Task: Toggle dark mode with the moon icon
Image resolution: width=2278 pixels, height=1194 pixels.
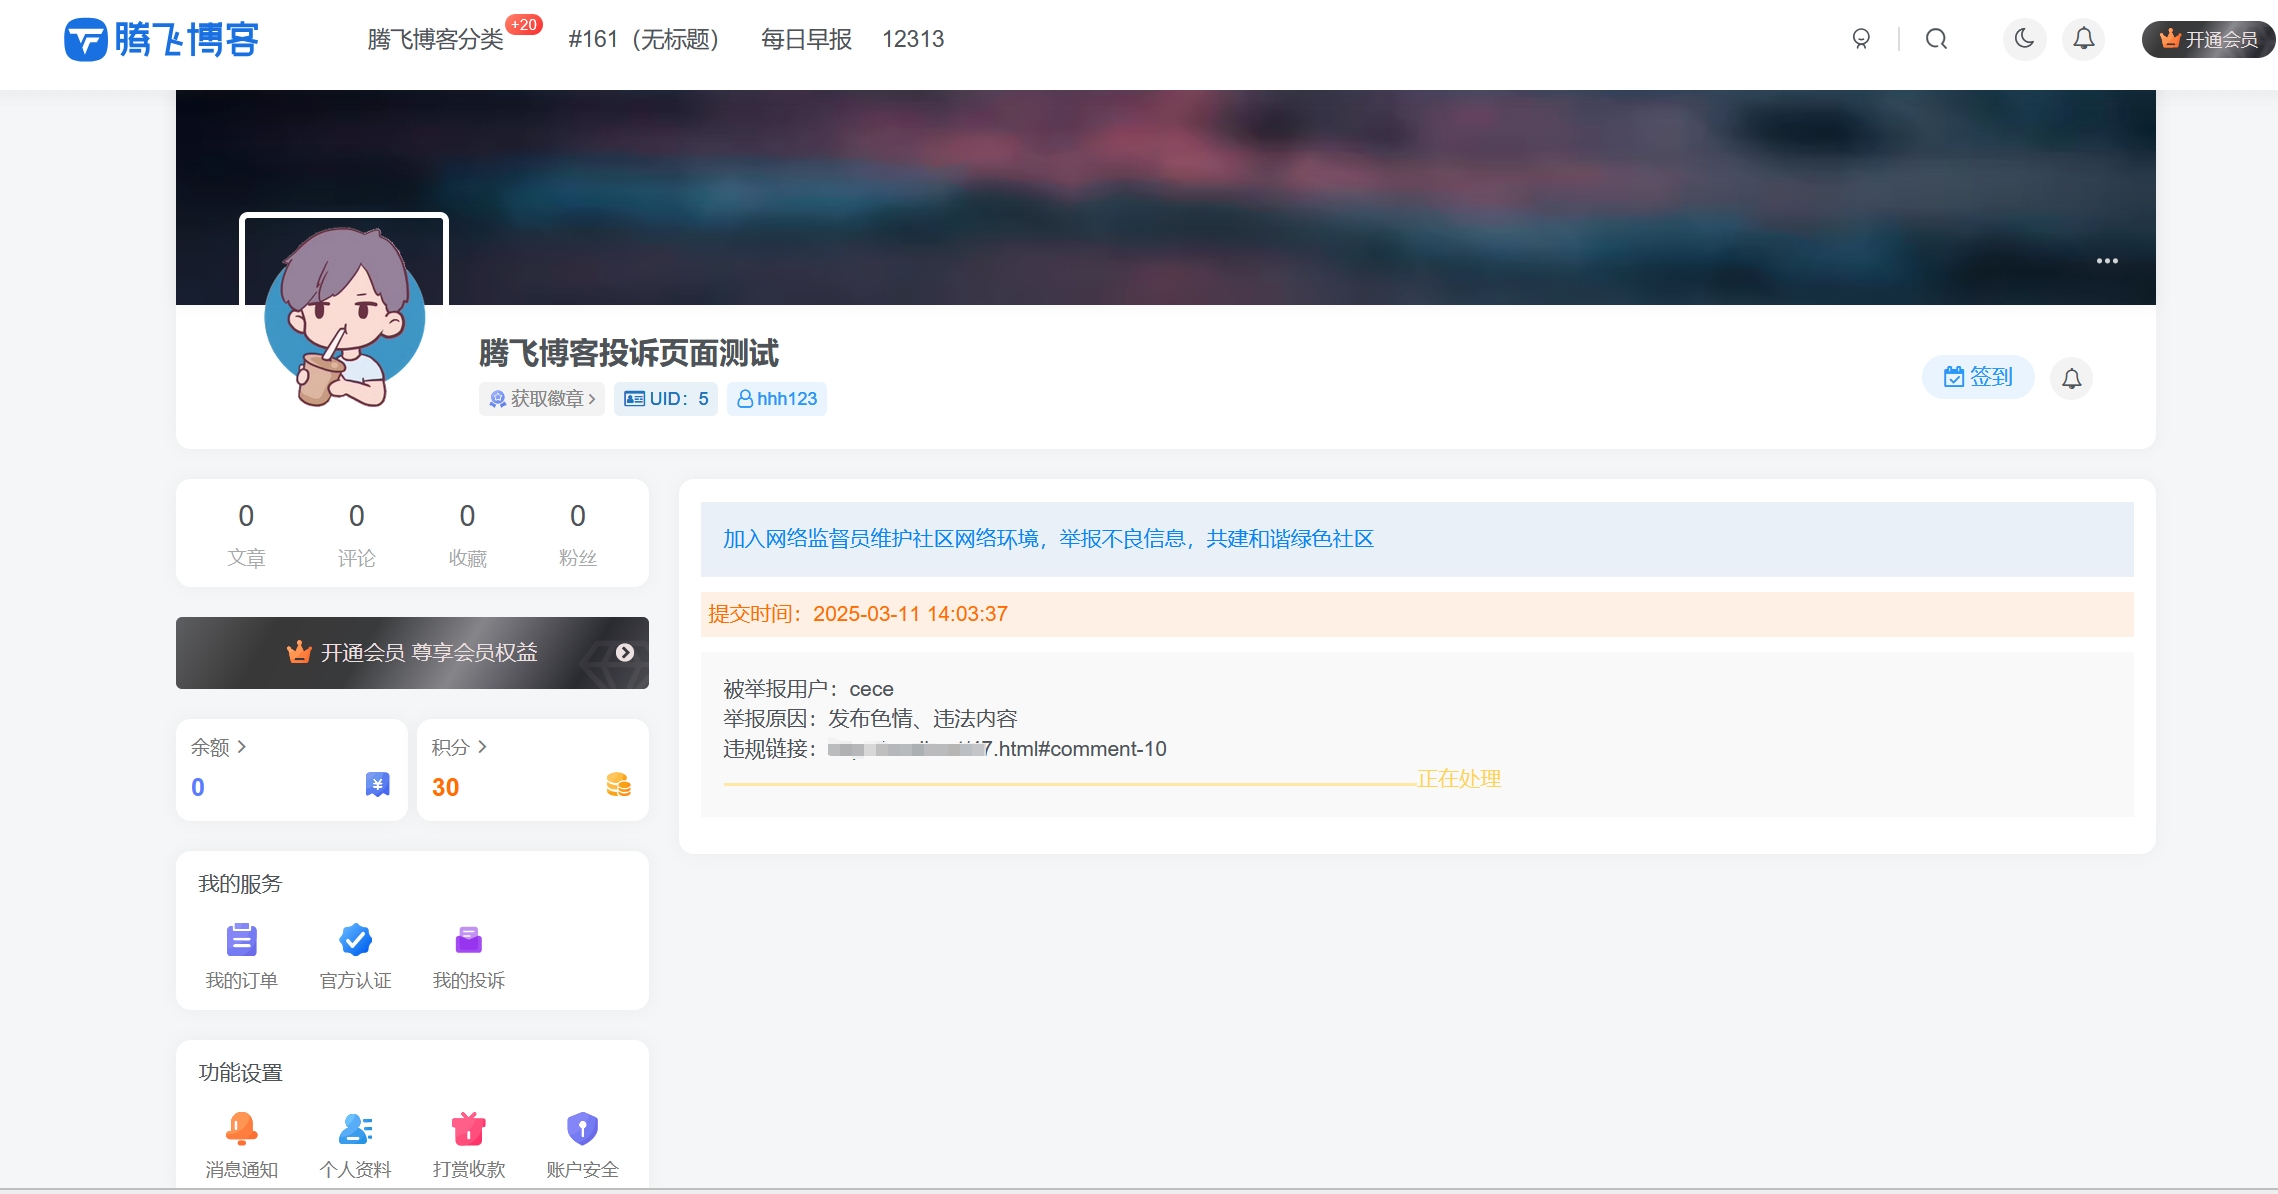Action: click(x=2024, y=39)
